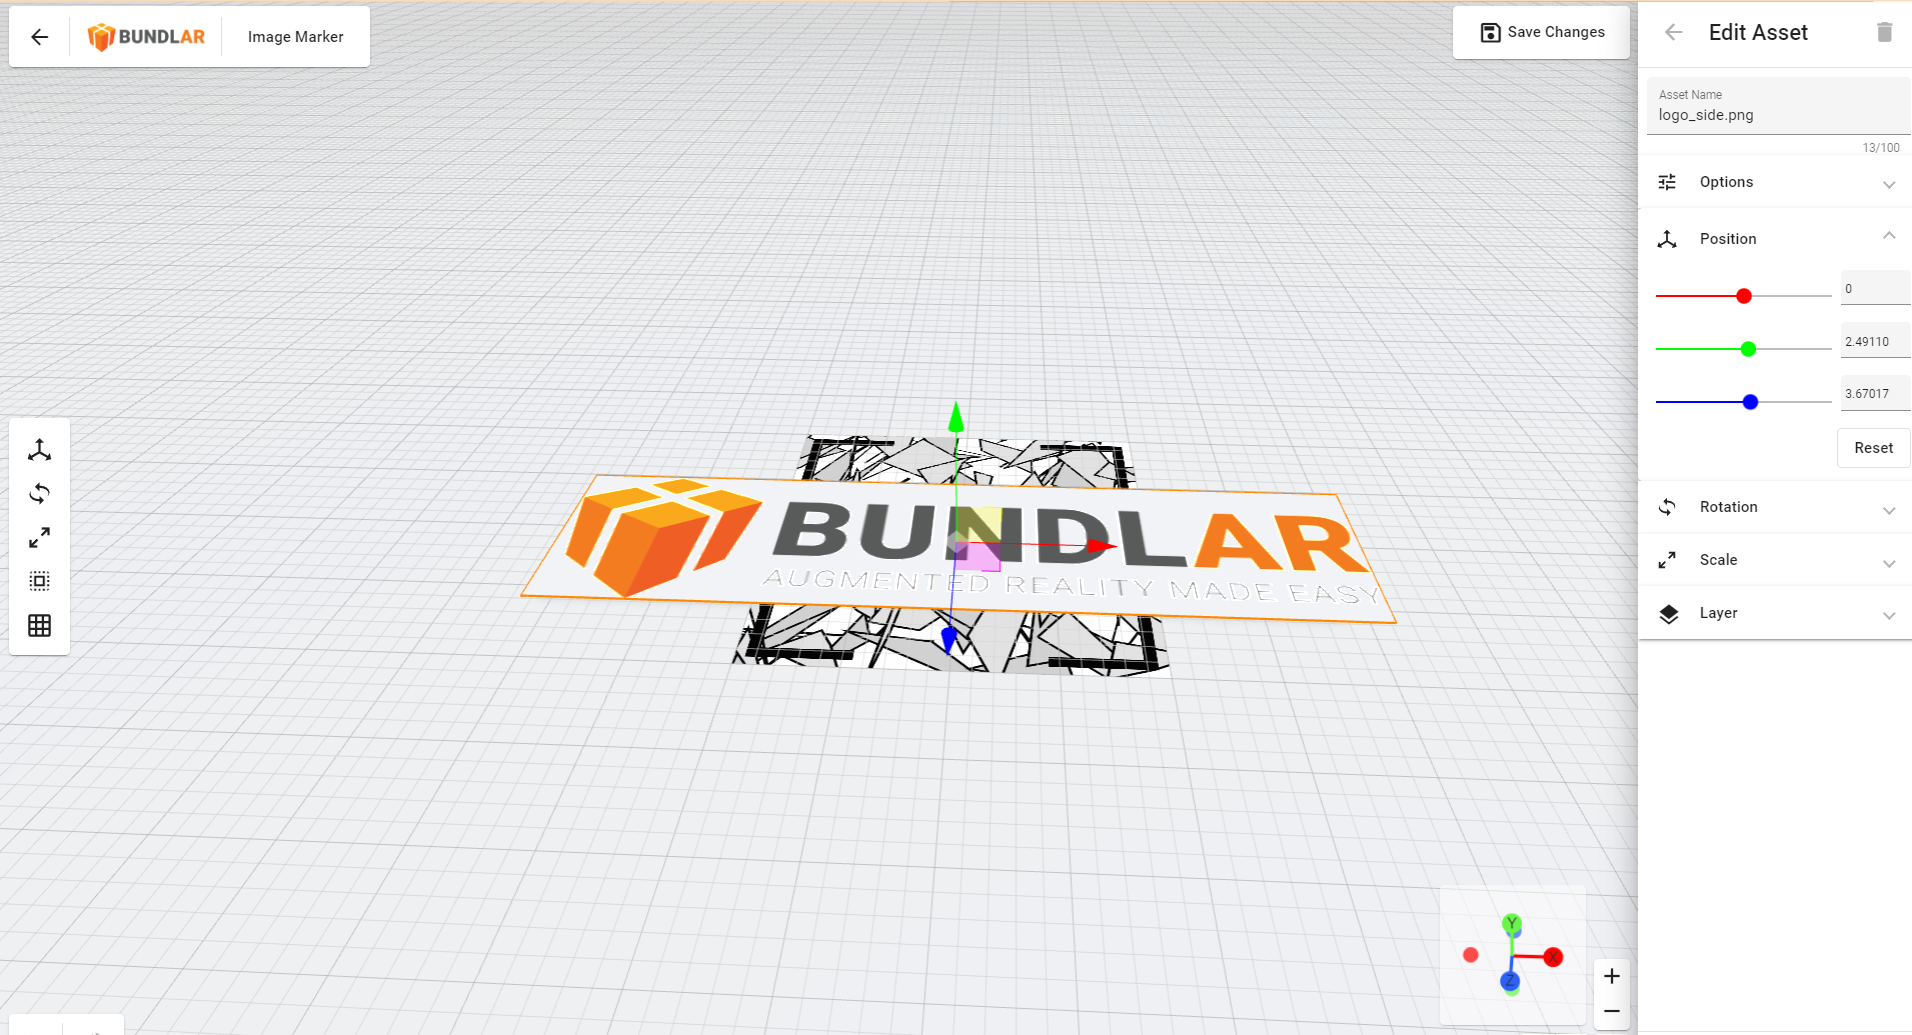Click the red X axis on navigation gizmo

pos(1553,956)
